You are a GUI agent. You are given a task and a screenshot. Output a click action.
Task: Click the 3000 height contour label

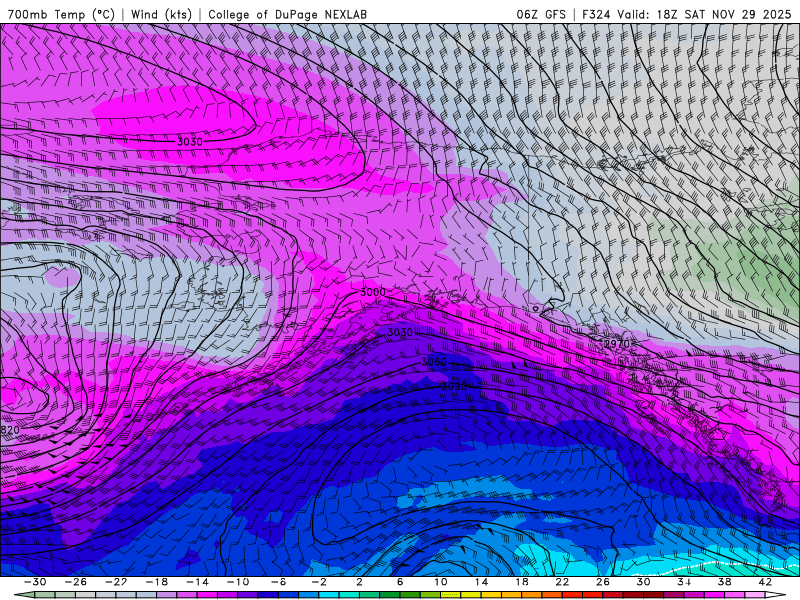(373, 292)
